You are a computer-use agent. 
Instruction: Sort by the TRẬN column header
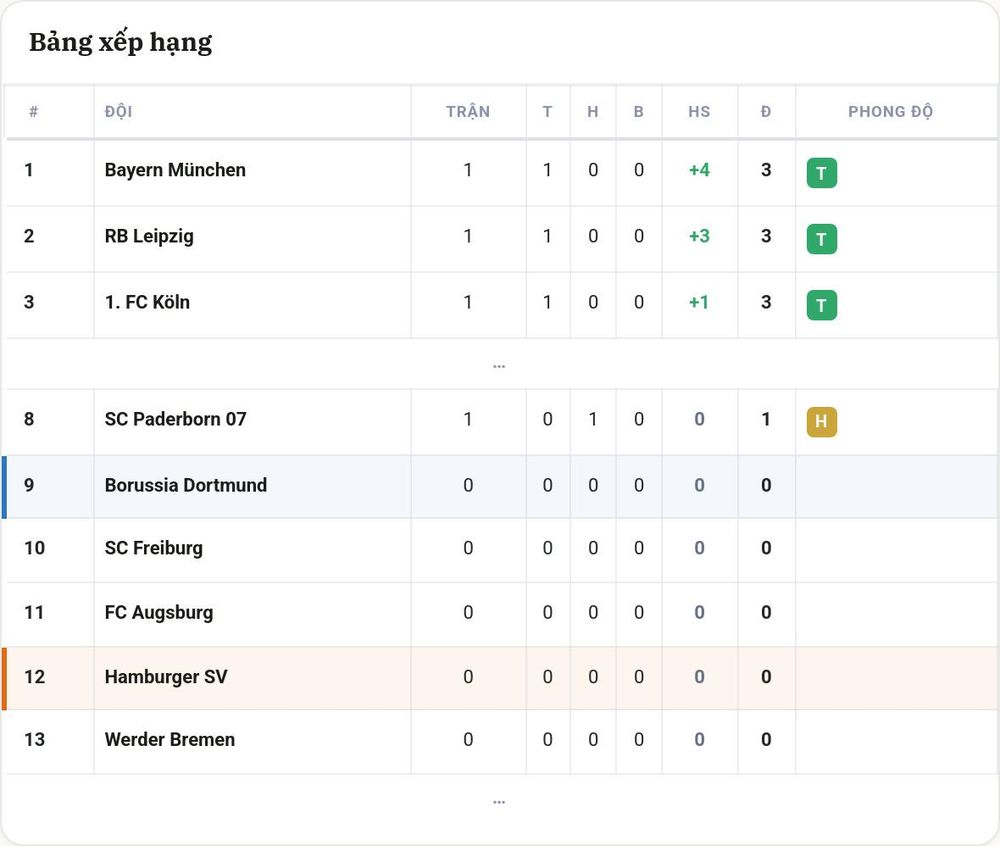(468, 112)
